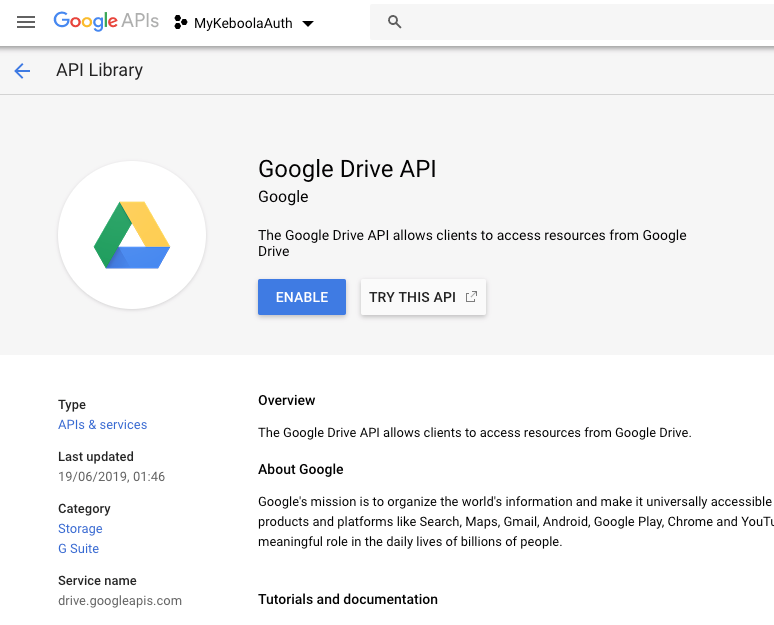Click the Service name label
Image resolution: width=774 pixels, height=625 pixels.
point(97,581)
